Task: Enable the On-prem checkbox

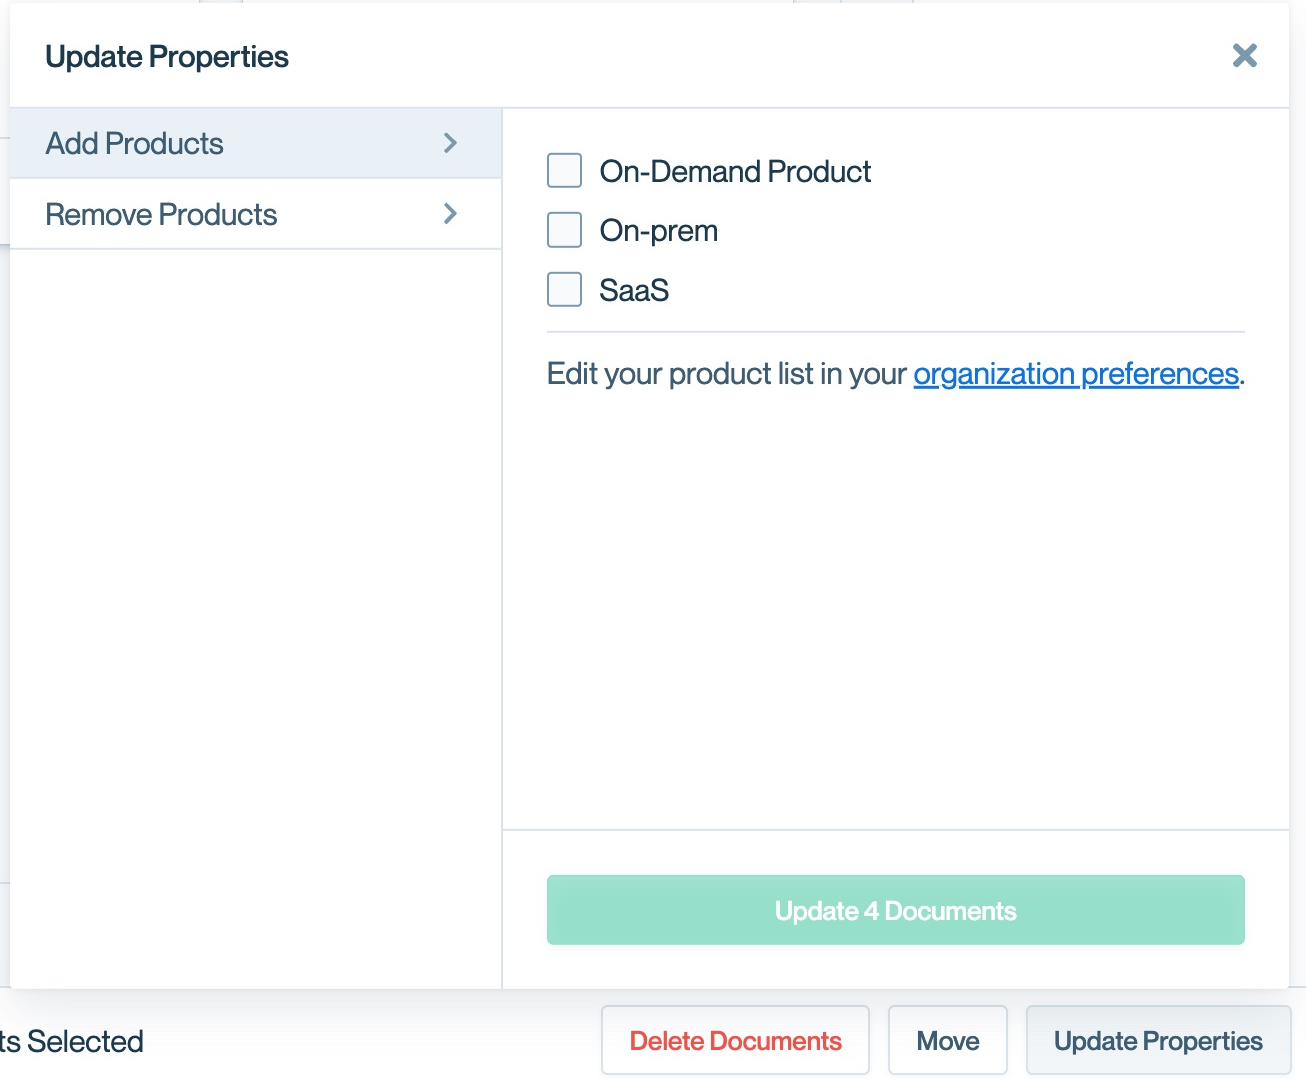Action: (564, 230)
